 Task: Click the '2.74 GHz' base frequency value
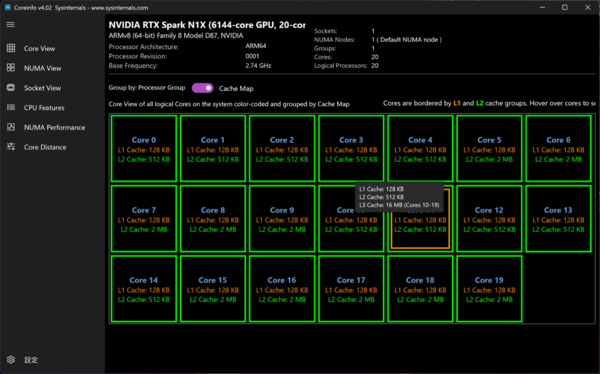pyautogui.click(x=258, y=65)
